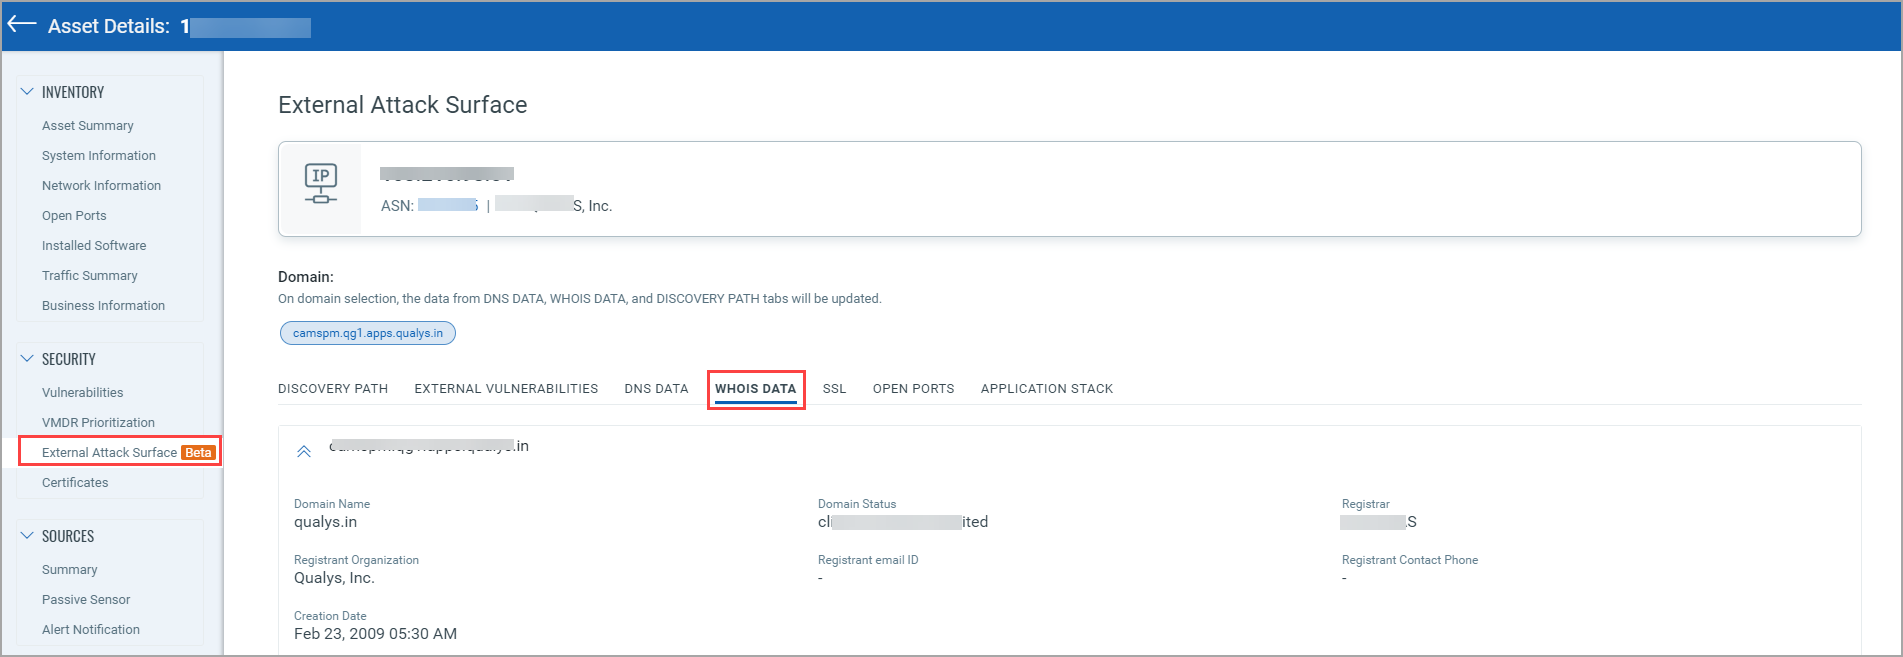The height and width of the screenshot is (657, 1903).
Task: Switch to the SSL tab
Action: click(x=835, y=389)
